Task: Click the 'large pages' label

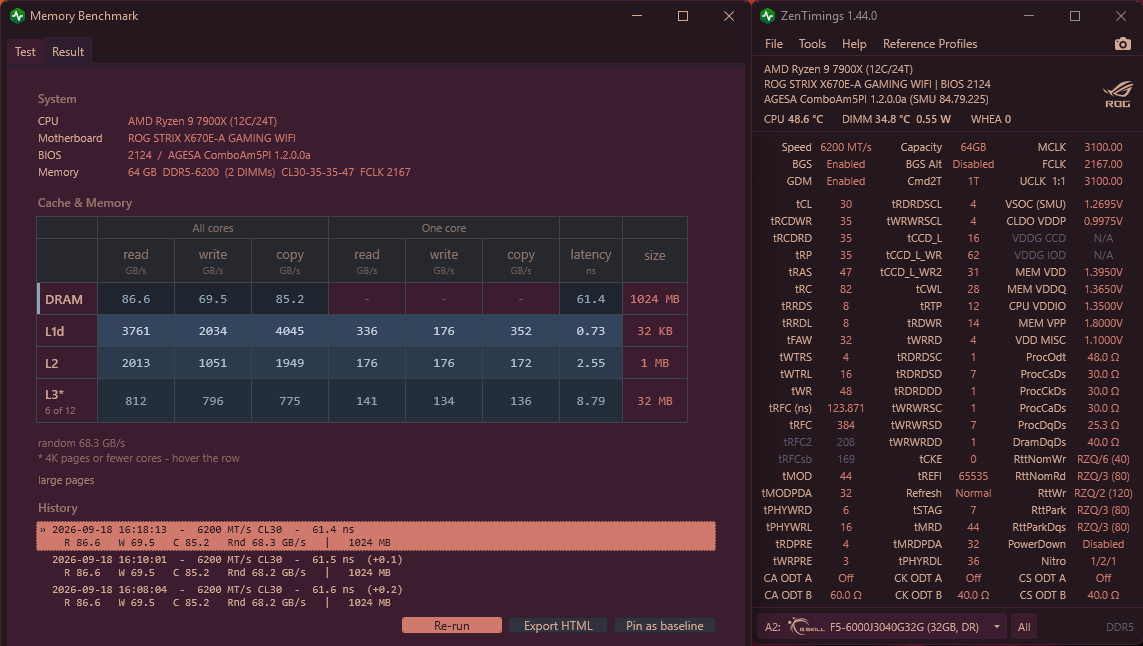Action: coord(66,480)
